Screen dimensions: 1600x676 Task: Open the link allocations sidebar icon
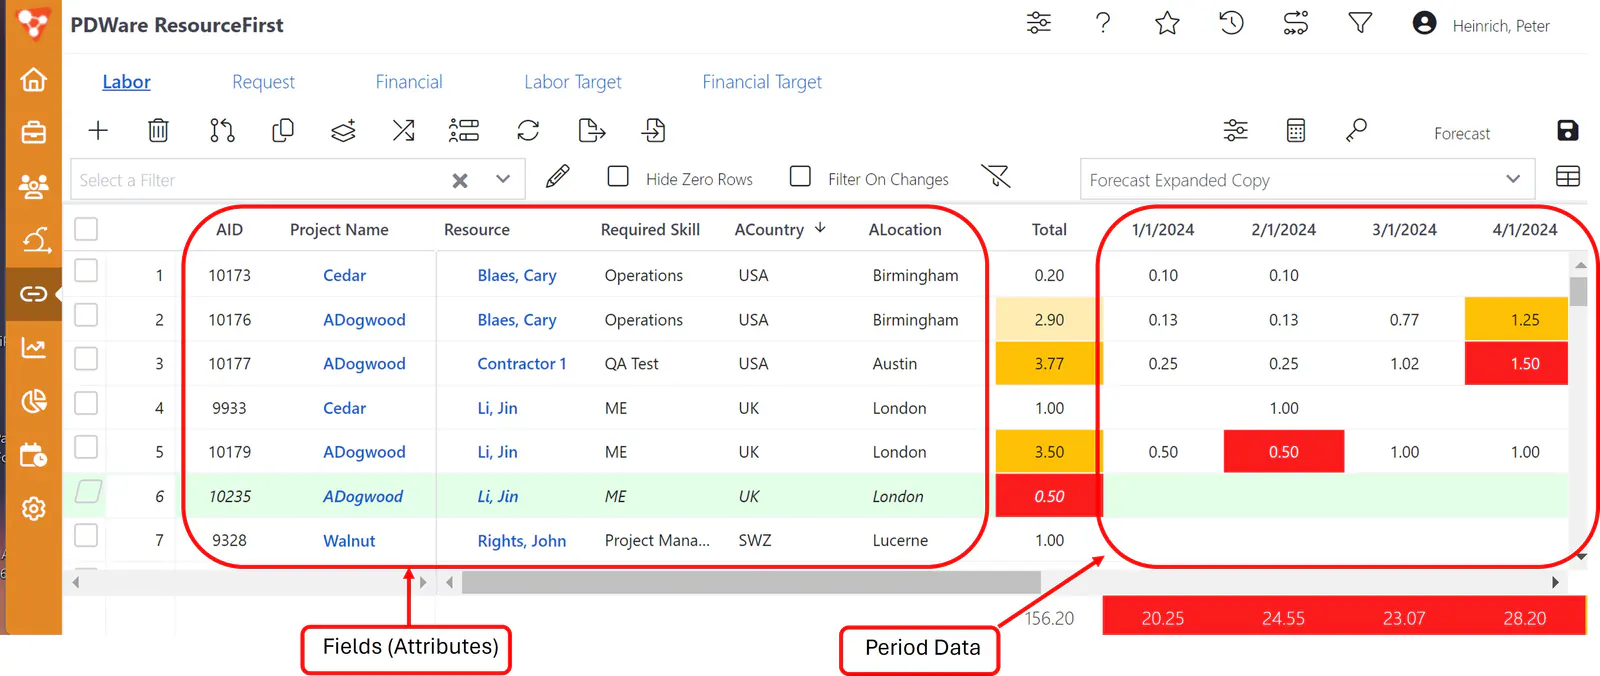pyautogui.click(x=33, y=293)
